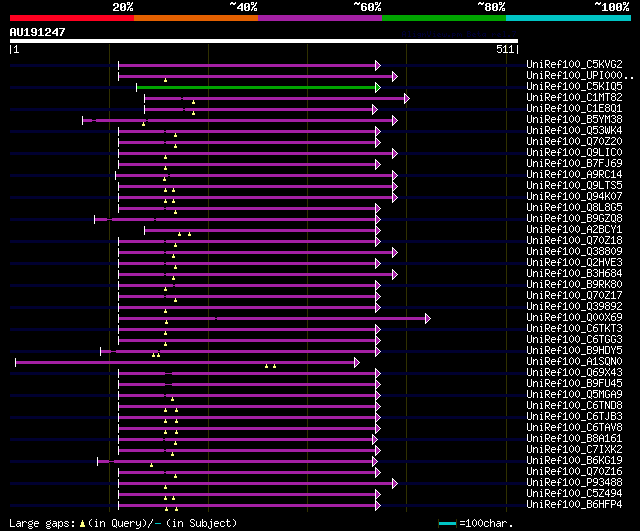Click the UniRef100_Q9LIC0 text
The height and width of the screenshot is (531, 640).
coord(574,153)
